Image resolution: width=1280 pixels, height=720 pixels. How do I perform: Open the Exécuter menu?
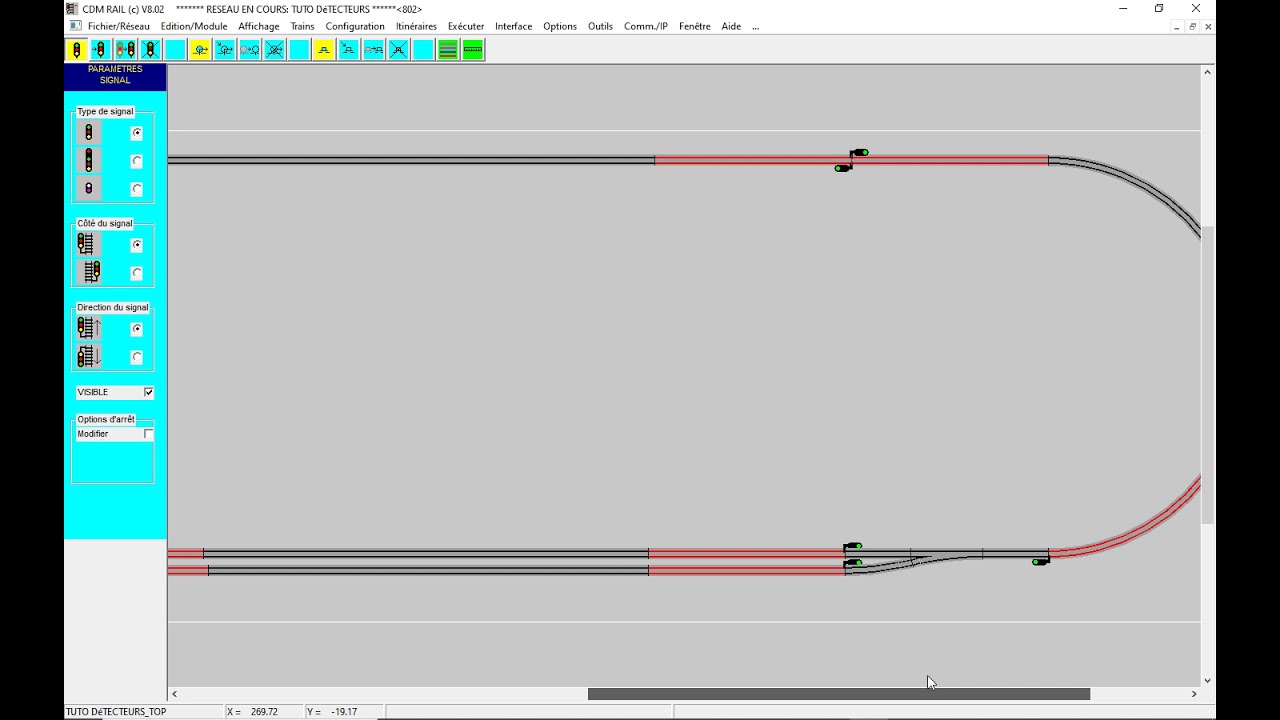(466, 26)
